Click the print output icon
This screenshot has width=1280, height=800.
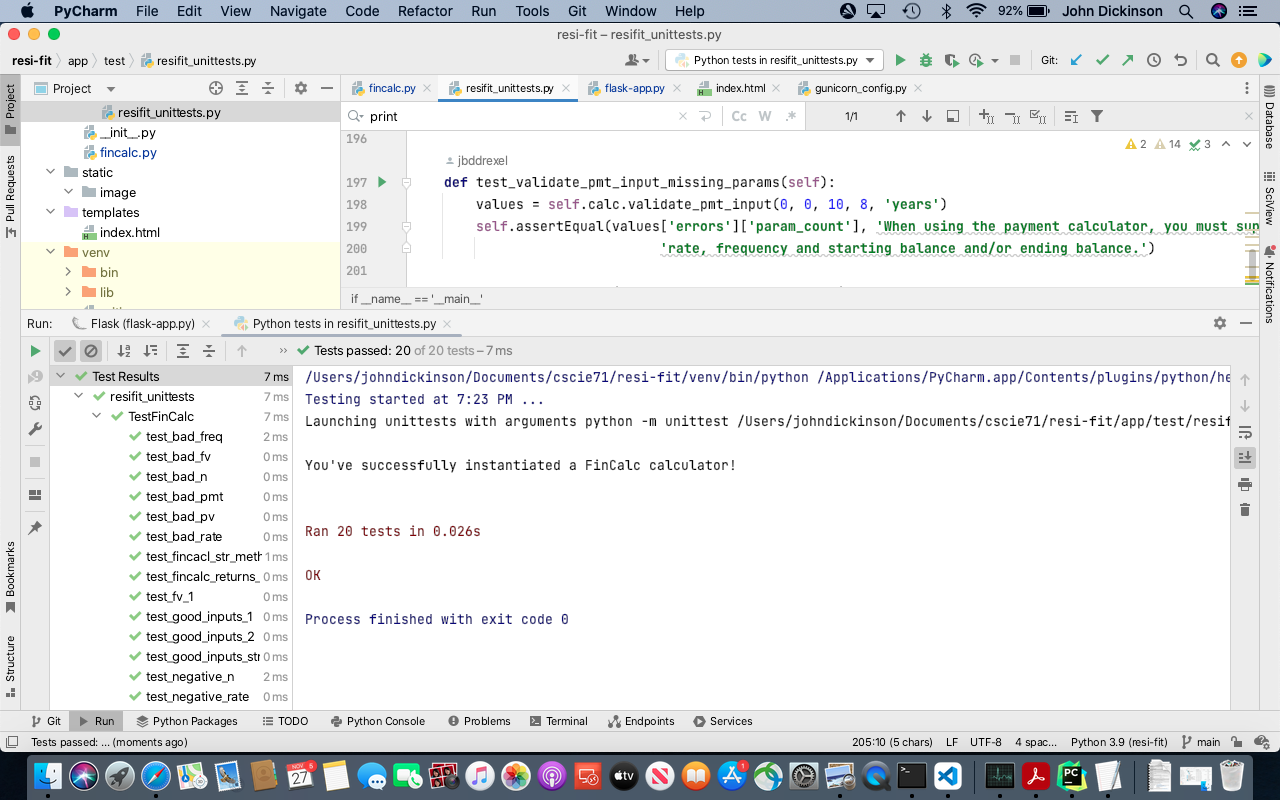point(1245,484)
